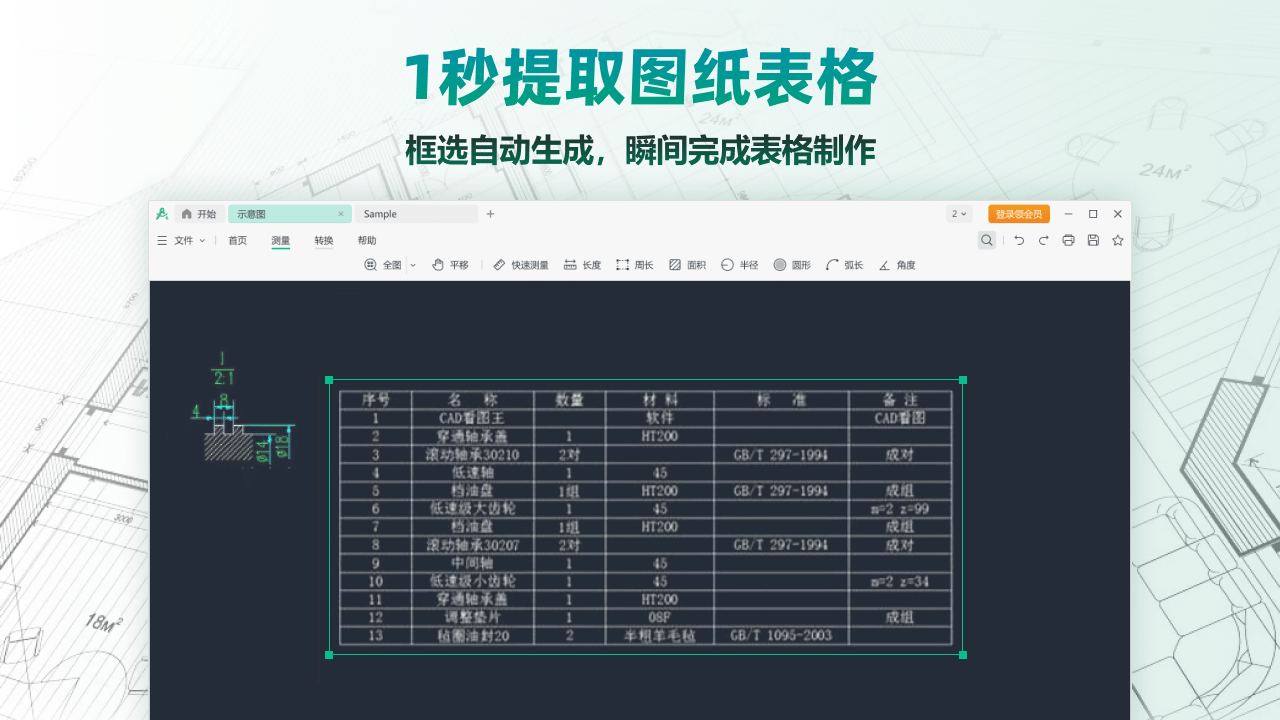The image size is (1280, 720).
Task: Open the tab count dropdown showing 2
Action: (x=959, y=214)
